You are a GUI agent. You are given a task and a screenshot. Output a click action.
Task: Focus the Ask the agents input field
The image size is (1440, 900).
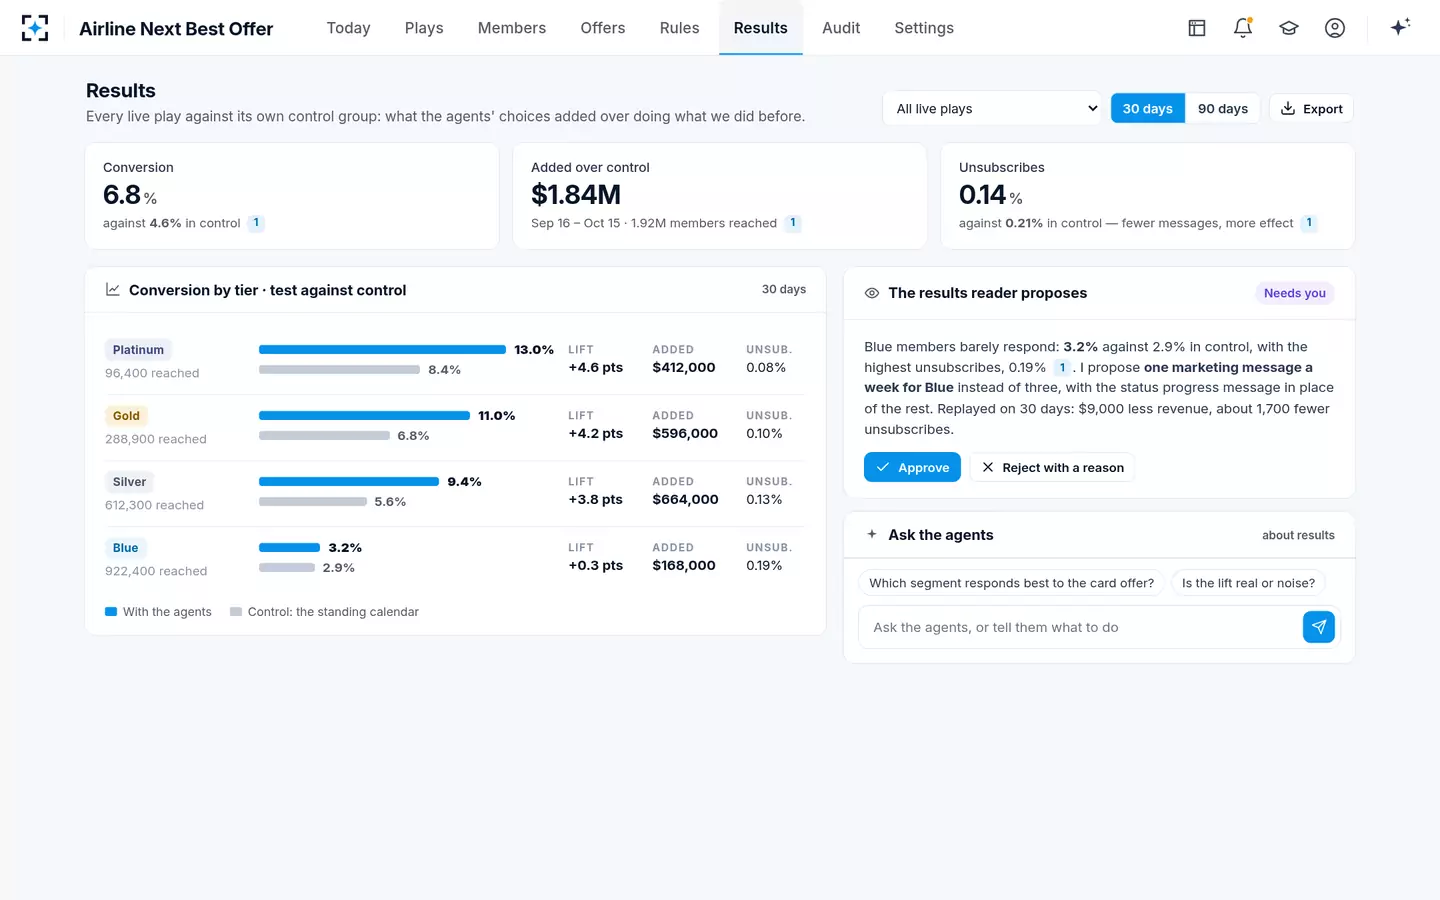coord(1081,627)
